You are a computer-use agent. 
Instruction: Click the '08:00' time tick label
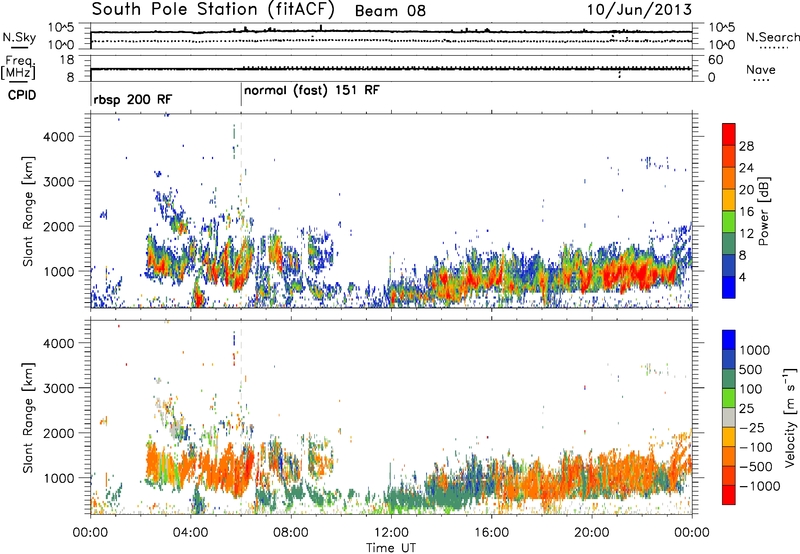pos(291,533)
